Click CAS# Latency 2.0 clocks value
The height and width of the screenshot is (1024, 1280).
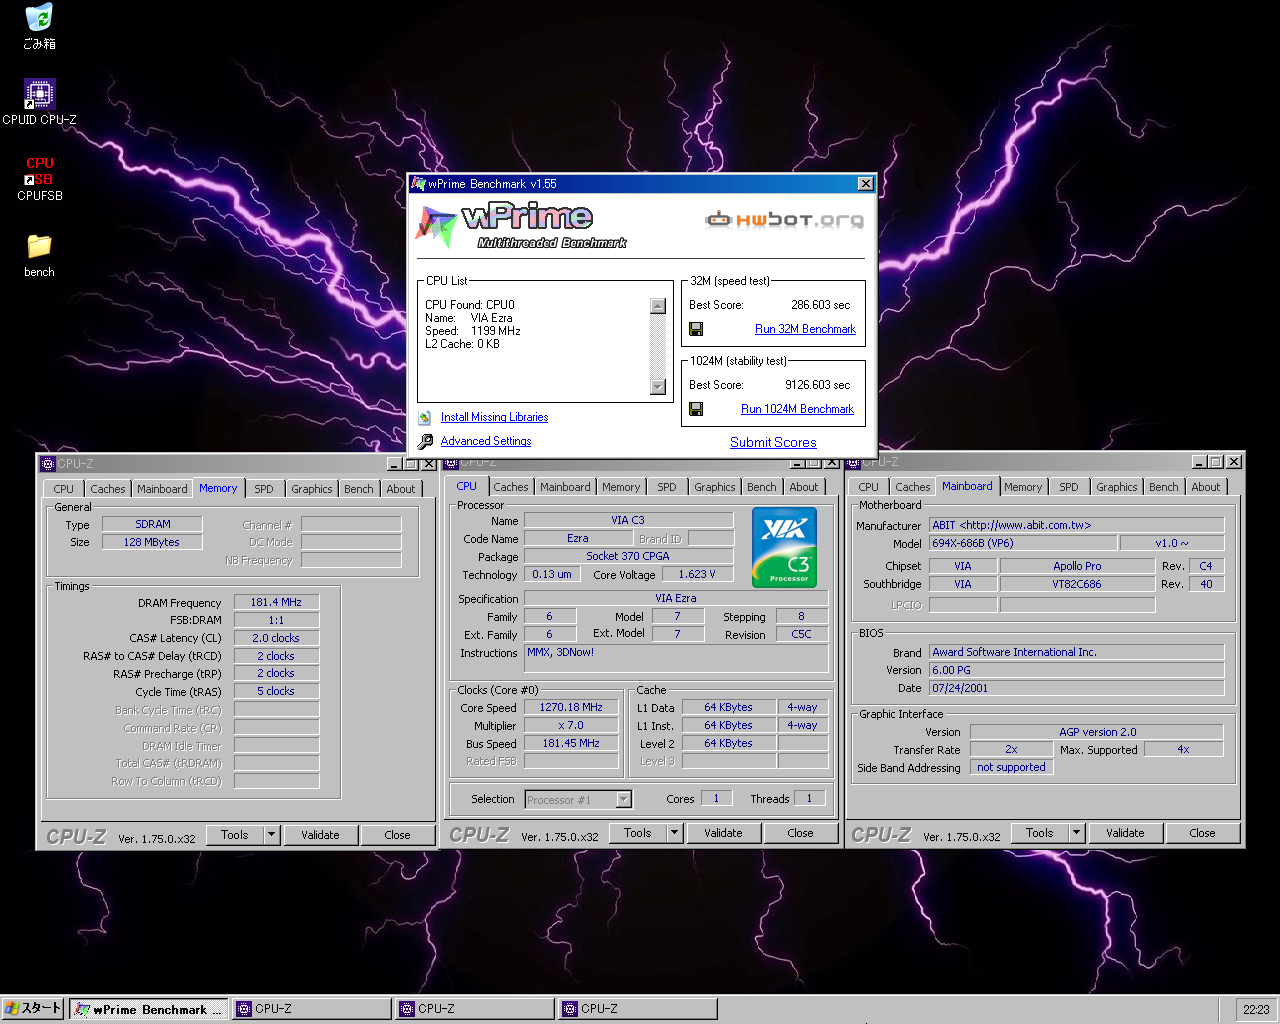[276, 638]
